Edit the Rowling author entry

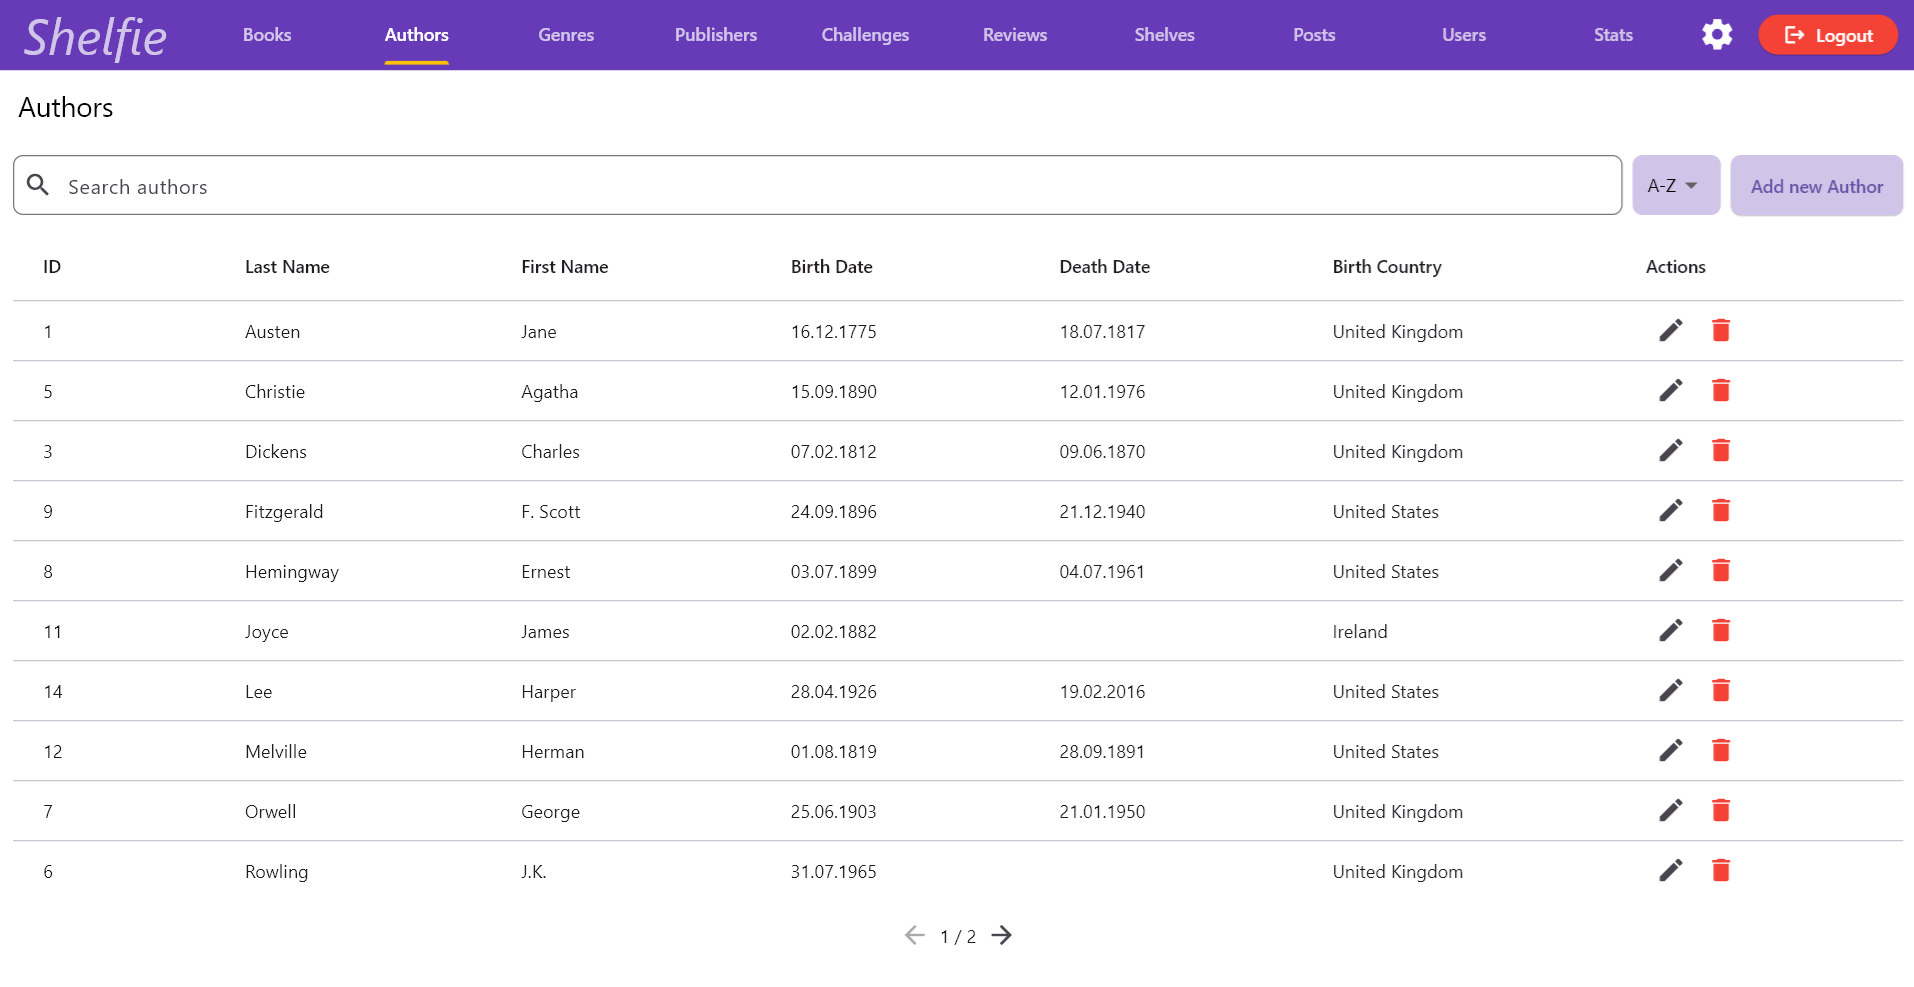tap(1671, 870)
